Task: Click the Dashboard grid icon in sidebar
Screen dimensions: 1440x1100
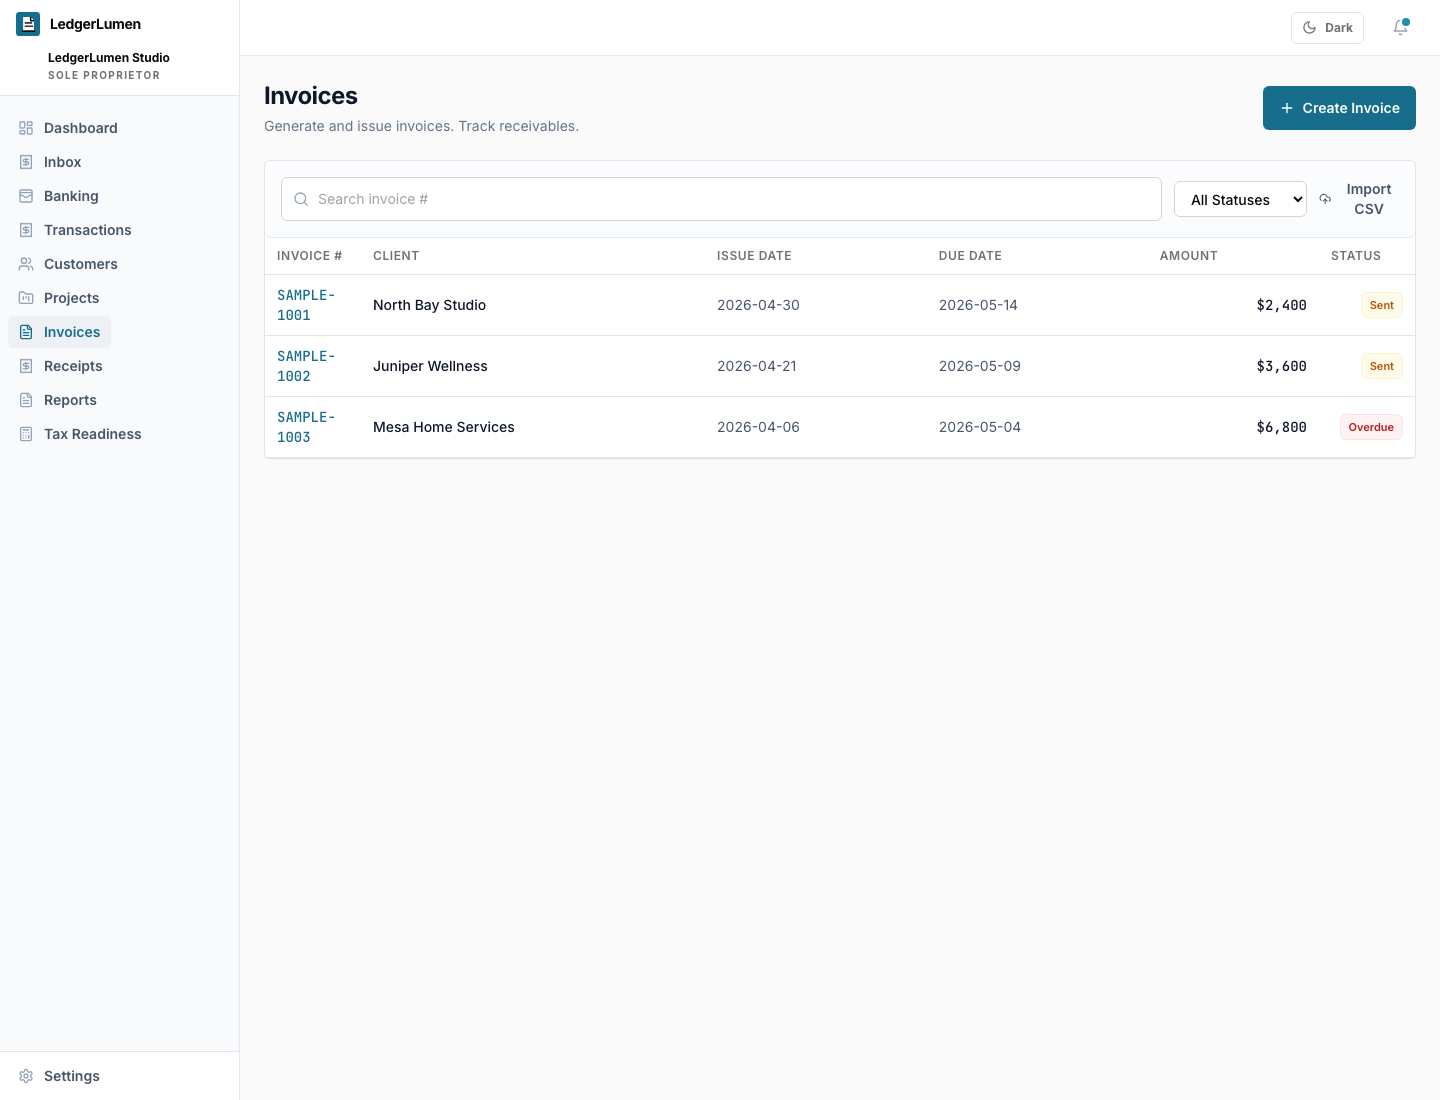Action: (26, 128)
